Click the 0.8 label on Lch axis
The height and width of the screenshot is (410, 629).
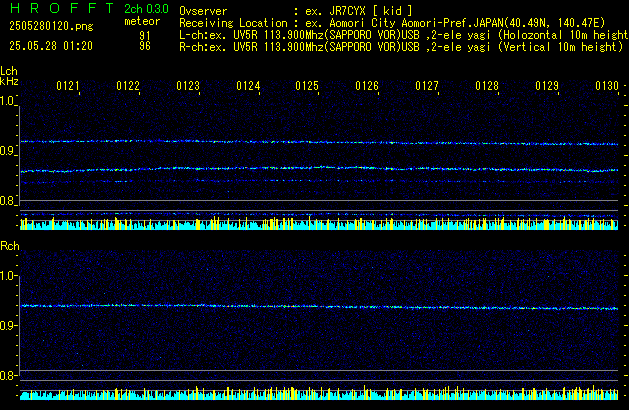coord(8,201)
